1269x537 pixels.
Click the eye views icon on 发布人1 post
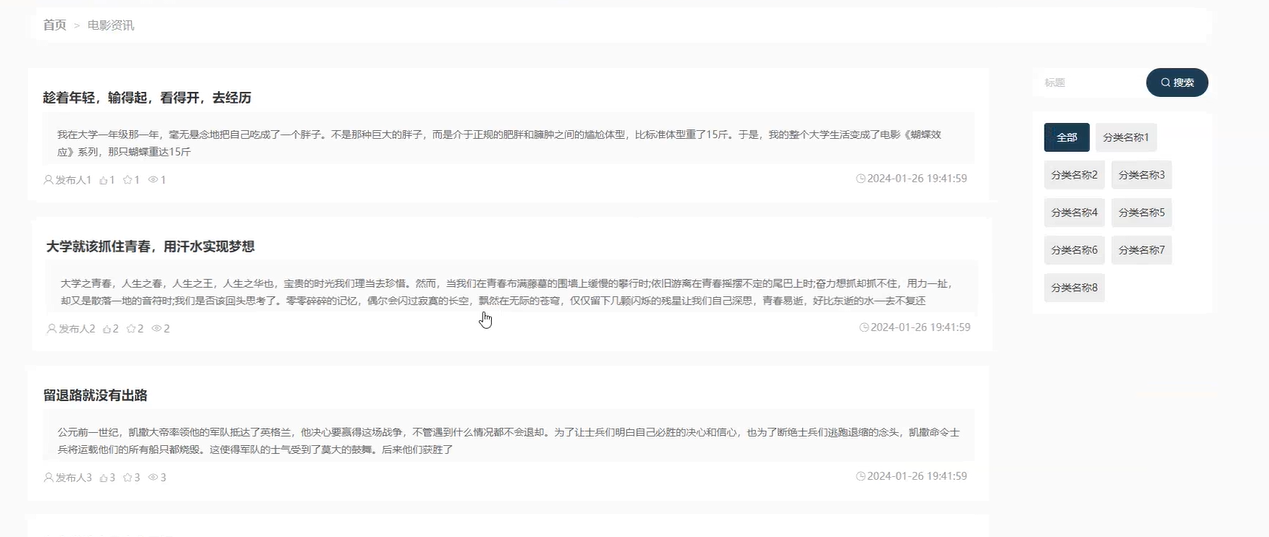pyautogui.click(x=153, y=180)
